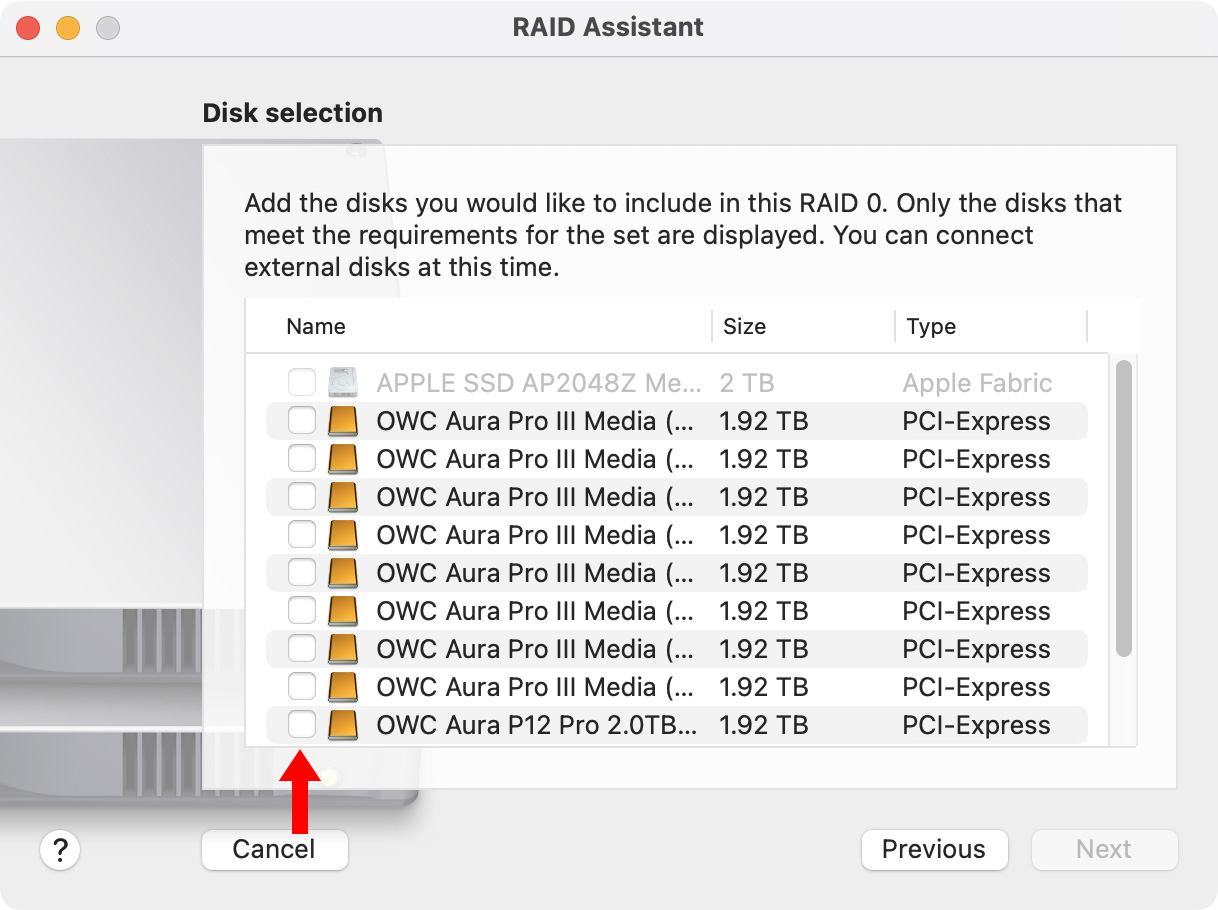Click the first OWC Aura Pro III drive icon
Viewport: 1218px width, 910px height.
pyautogui.click(x=343, y=421)
